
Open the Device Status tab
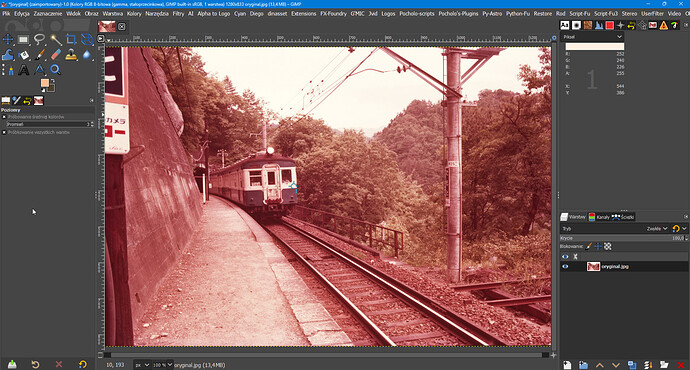(16, 101)
